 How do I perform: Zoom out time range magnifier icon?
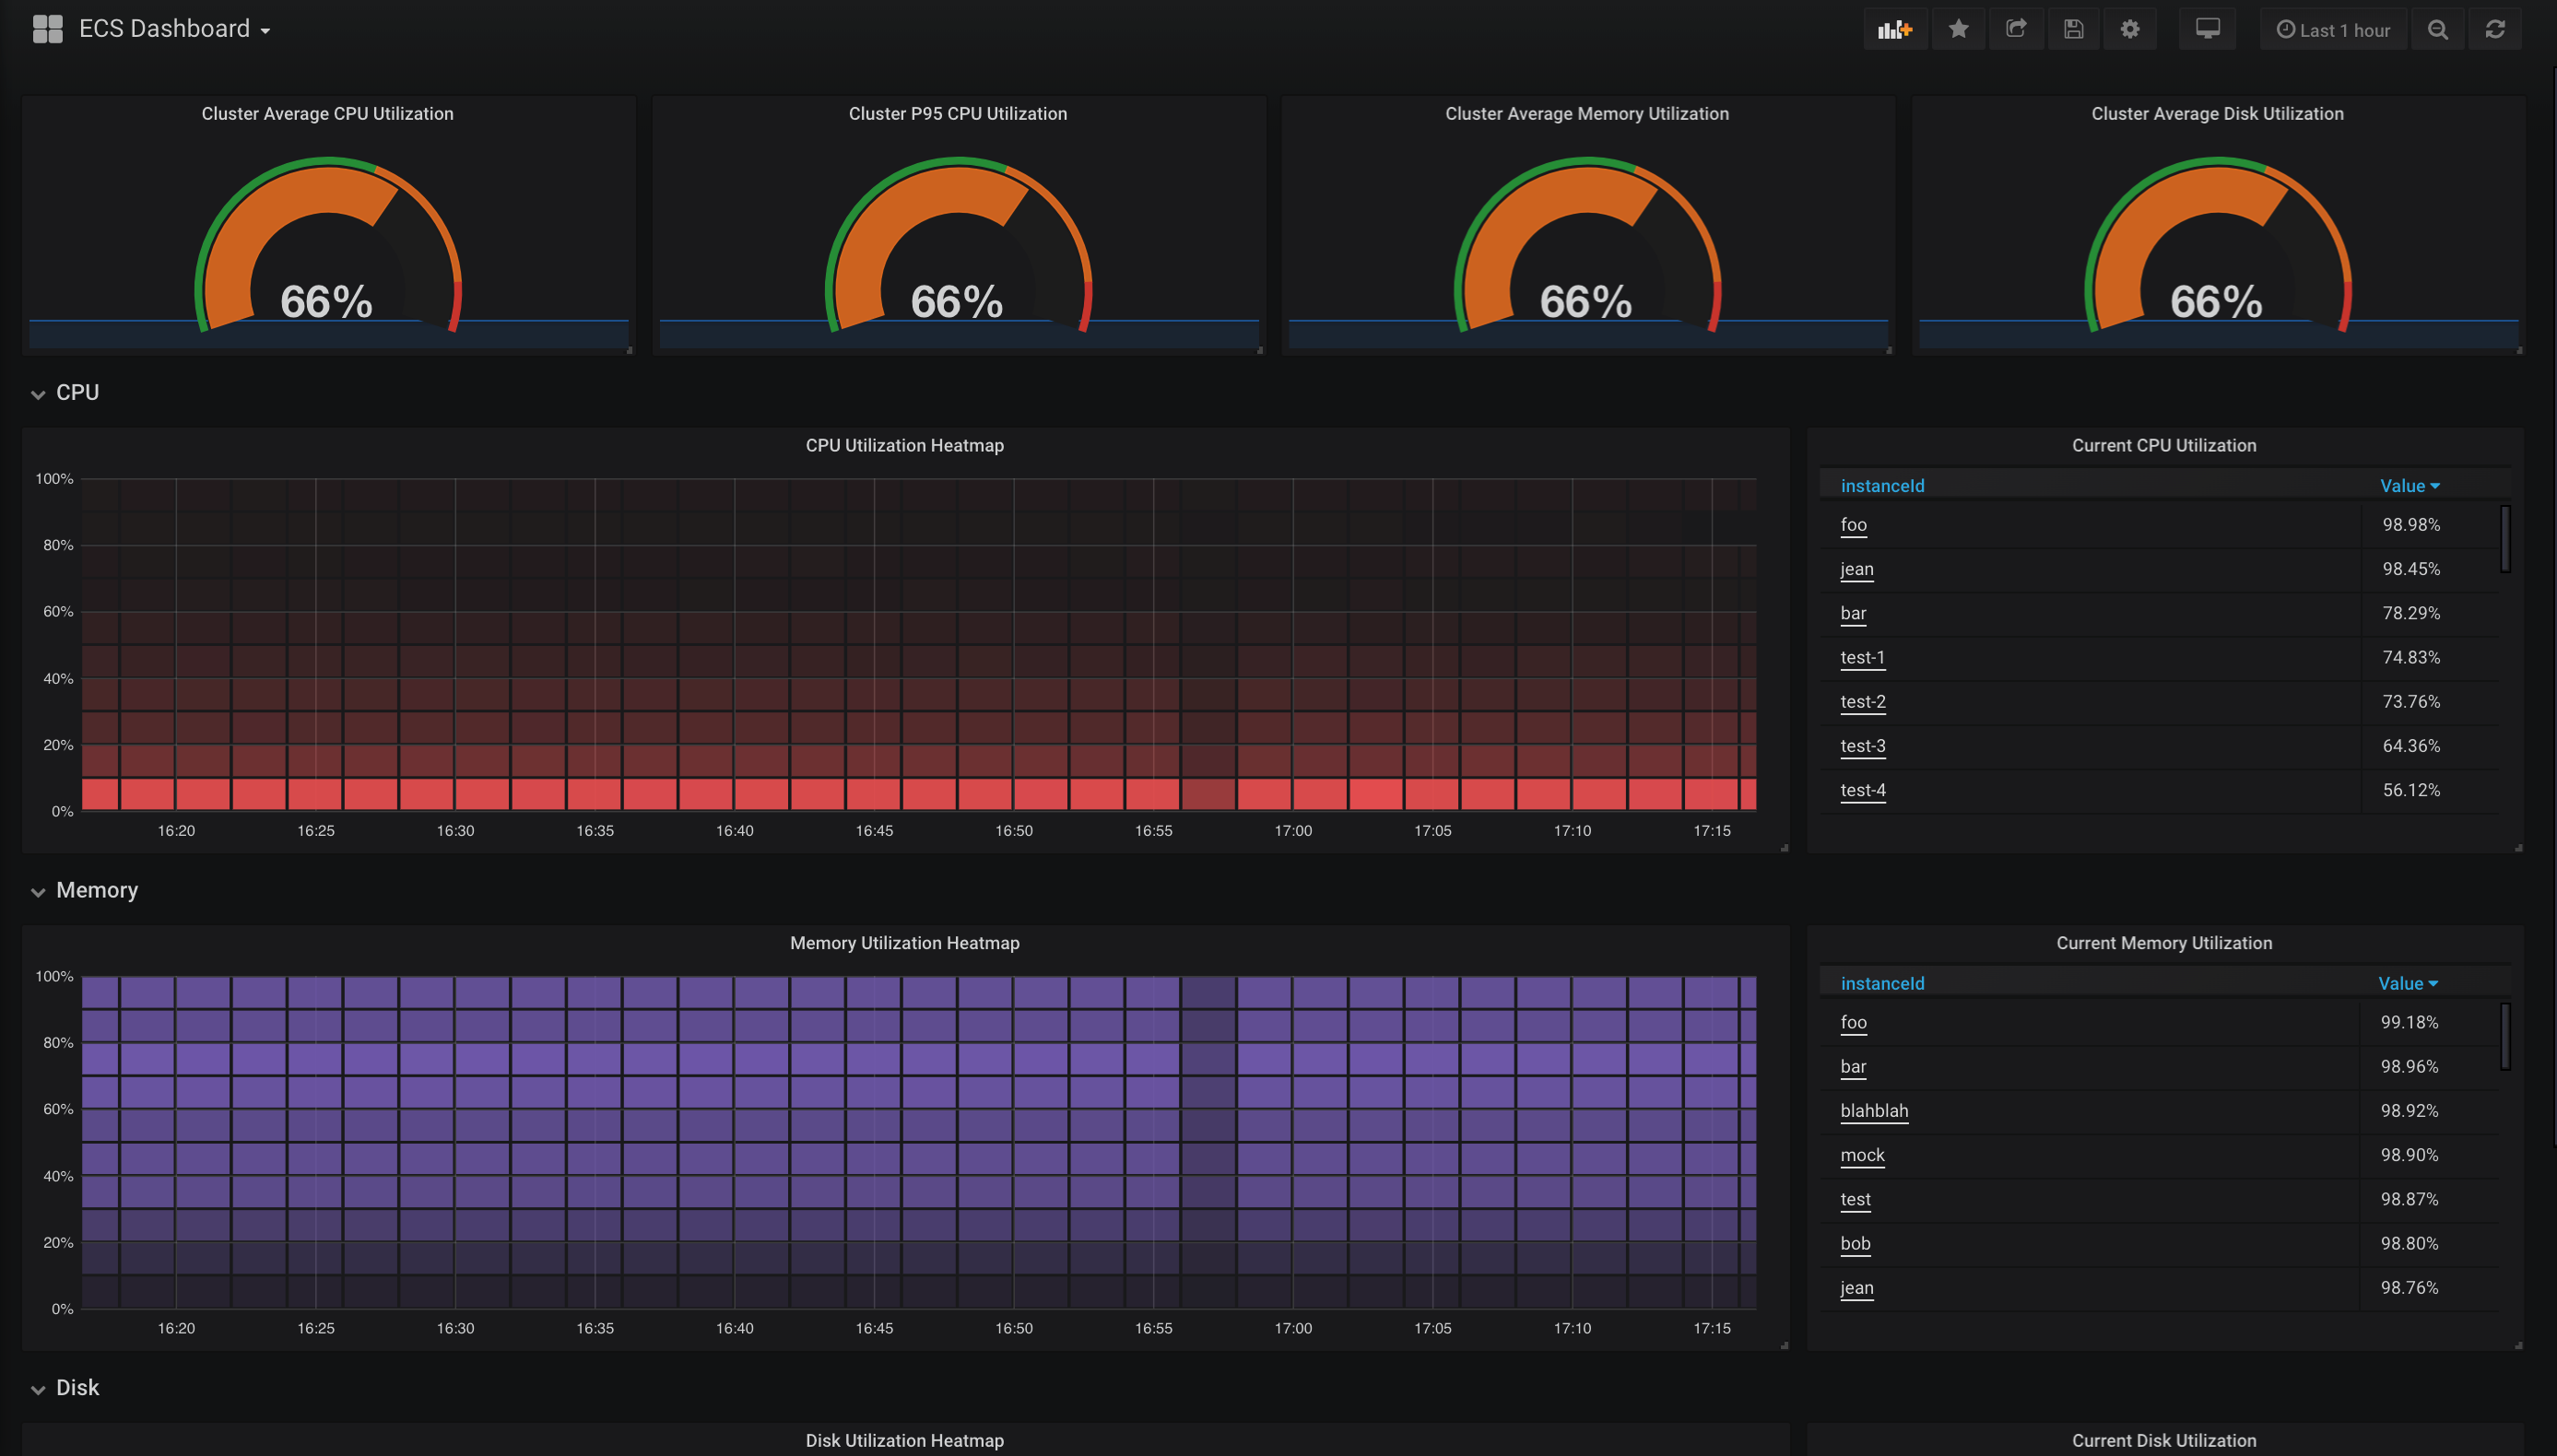[2437, 30]
